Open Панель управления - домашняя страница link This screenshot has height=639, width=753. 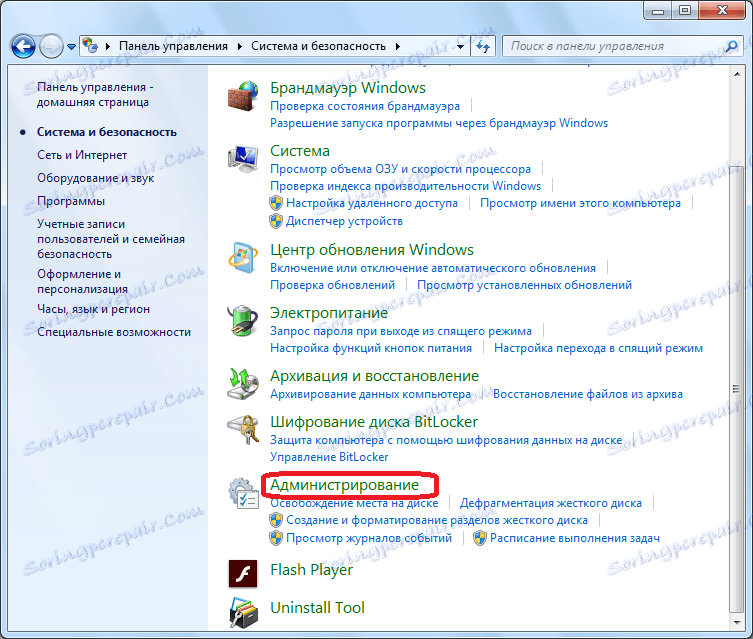95,95
